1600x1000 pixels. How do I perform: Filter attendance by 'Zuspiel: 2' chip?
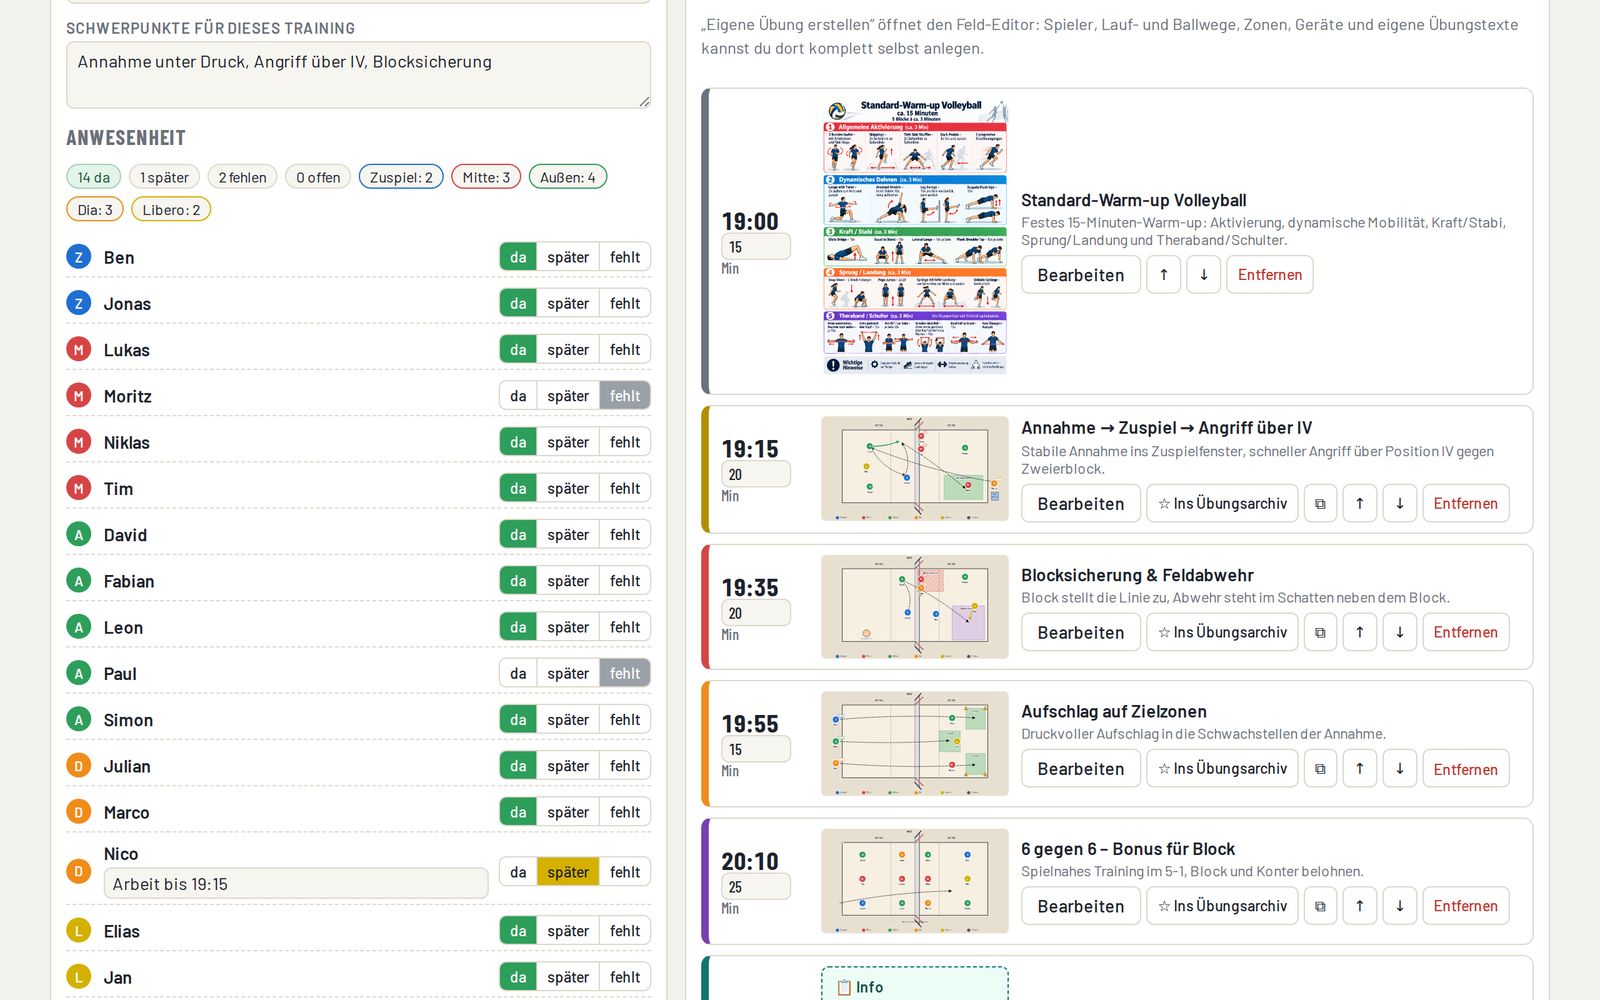click(x=401, y=177)
